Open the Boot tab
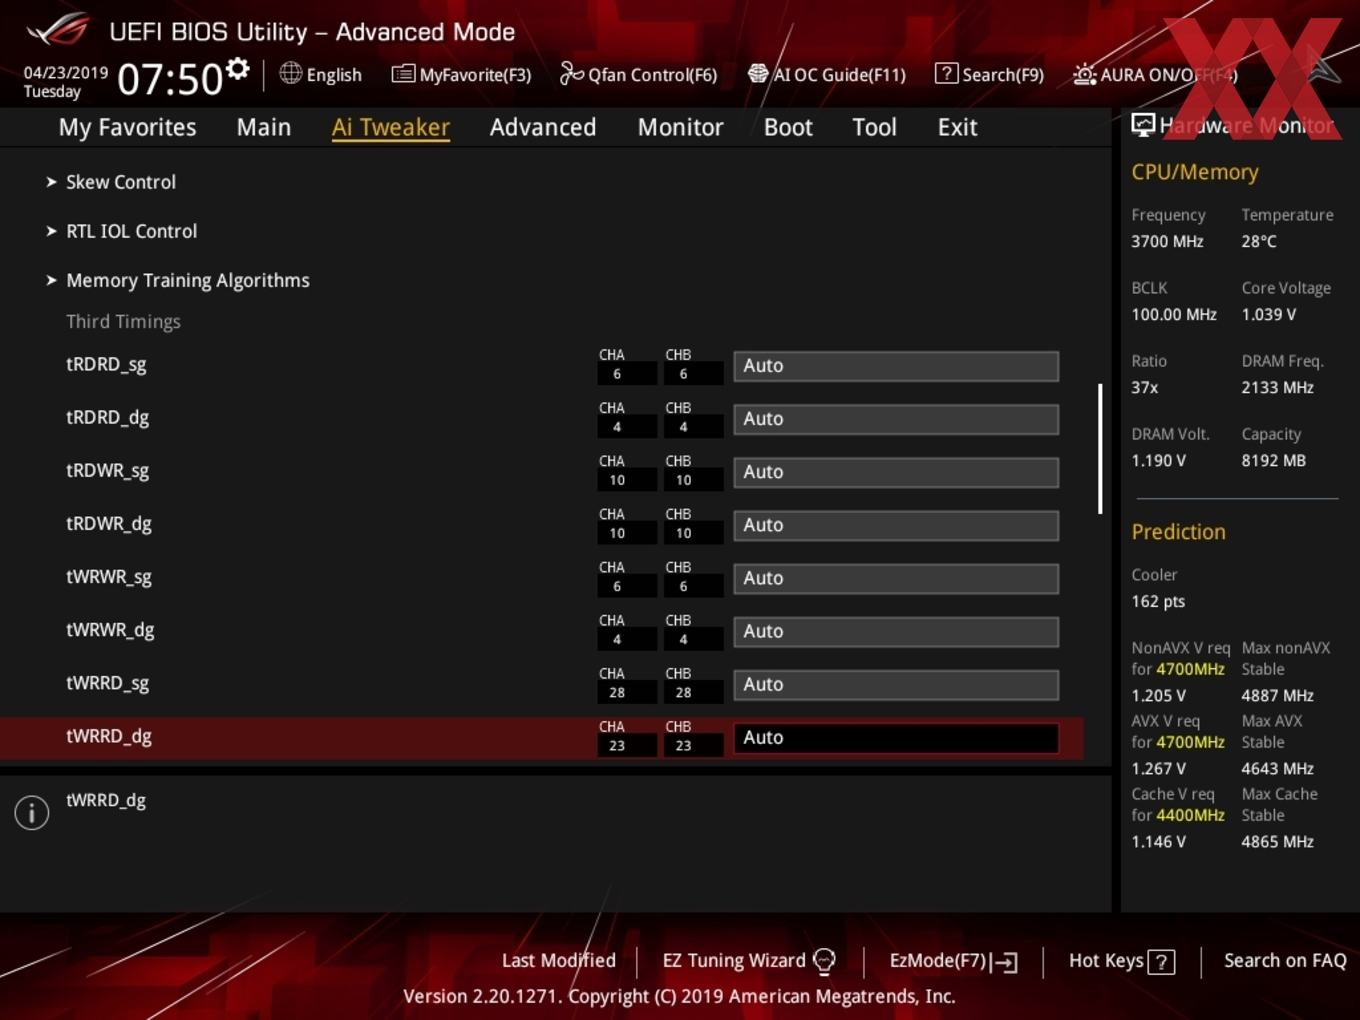1360x1020 pixels. [x=788, y=127]
